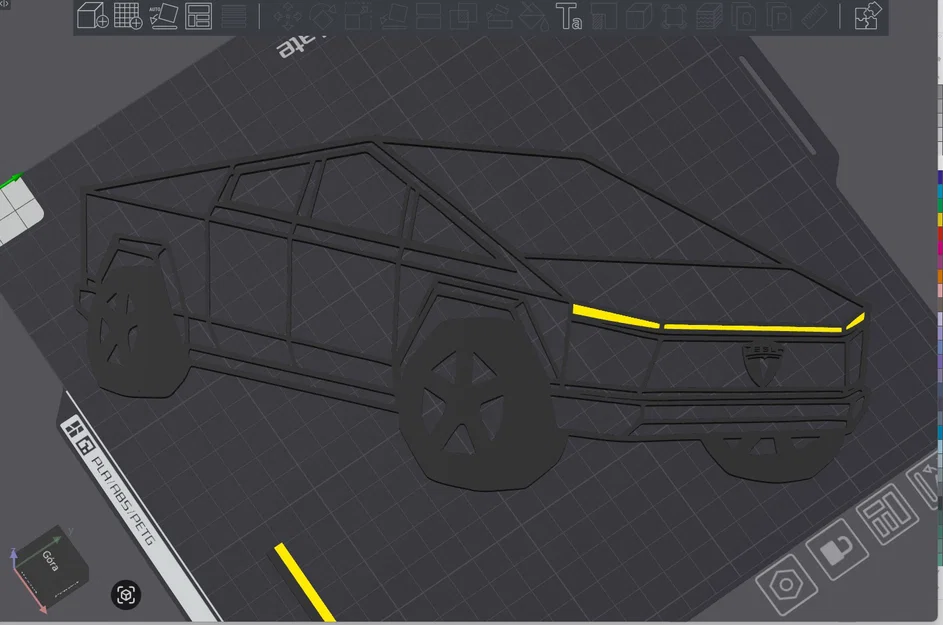Screen dimensions: 943x625
Task: Open the support painting tool
Action: tap(500, 16)
